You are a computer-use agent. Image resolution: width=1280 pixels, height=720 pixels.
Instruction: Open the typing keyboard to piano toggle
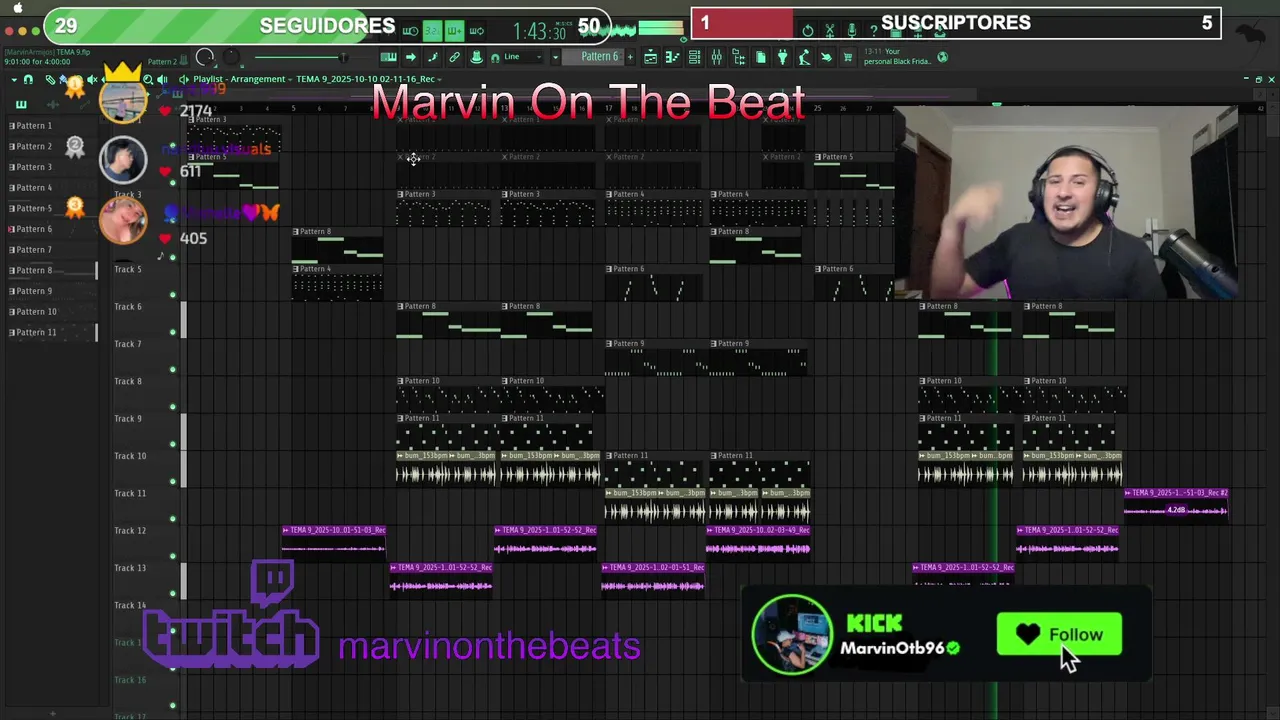[388, 57]
